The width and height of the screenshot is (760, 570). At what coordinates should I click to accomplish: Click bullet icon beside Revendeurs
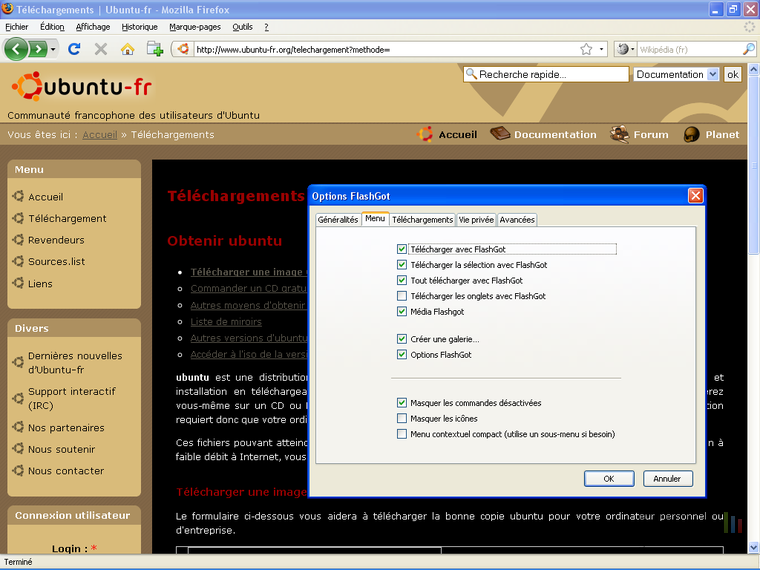tap(18, 239)
